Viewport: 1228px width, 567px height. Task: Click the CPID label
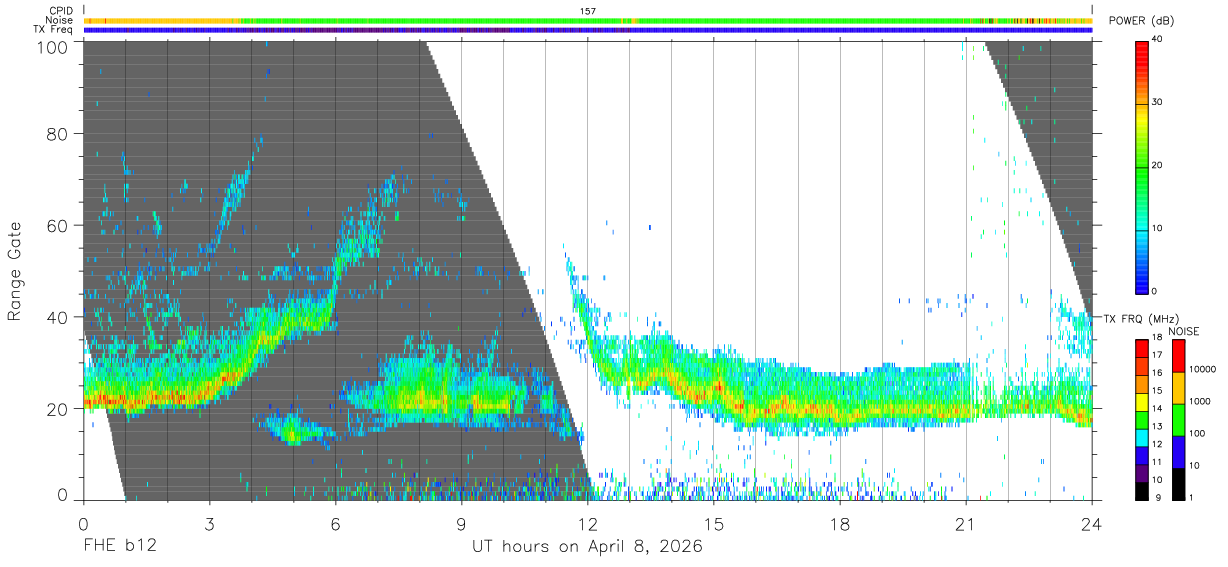pyautogui.click(x=61, y=11)
